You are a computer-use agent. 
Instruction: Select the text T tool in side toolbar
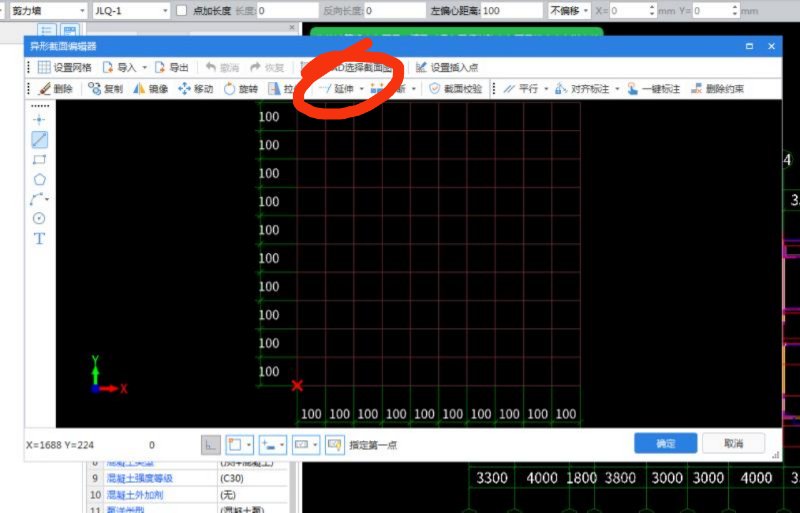pos(39,238)
